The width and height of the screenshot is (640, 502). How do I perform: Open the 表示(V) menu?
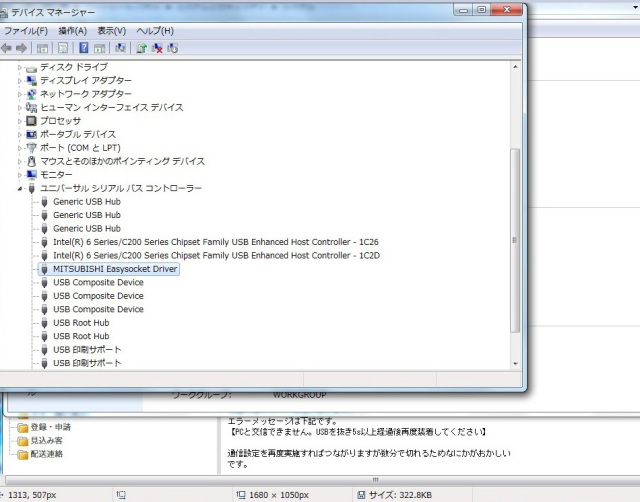tap(111, 31)
